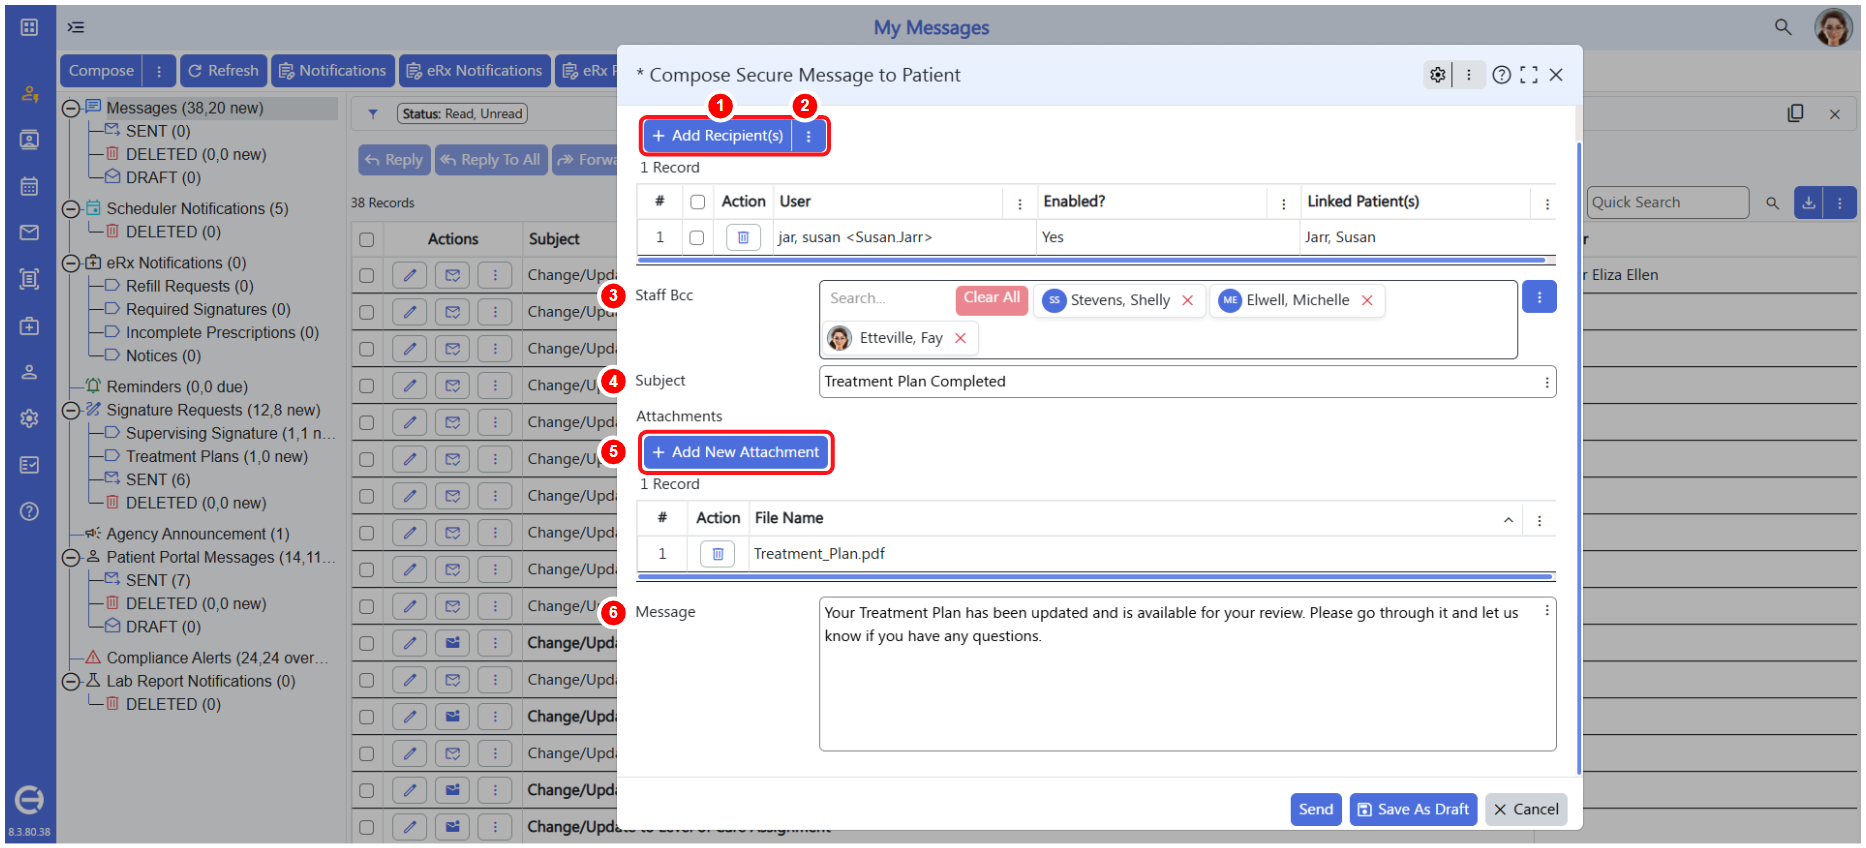1866x848 pixels.
Task: Open the mail envelope icon in the left sidebar
Action: pos(29,232)
